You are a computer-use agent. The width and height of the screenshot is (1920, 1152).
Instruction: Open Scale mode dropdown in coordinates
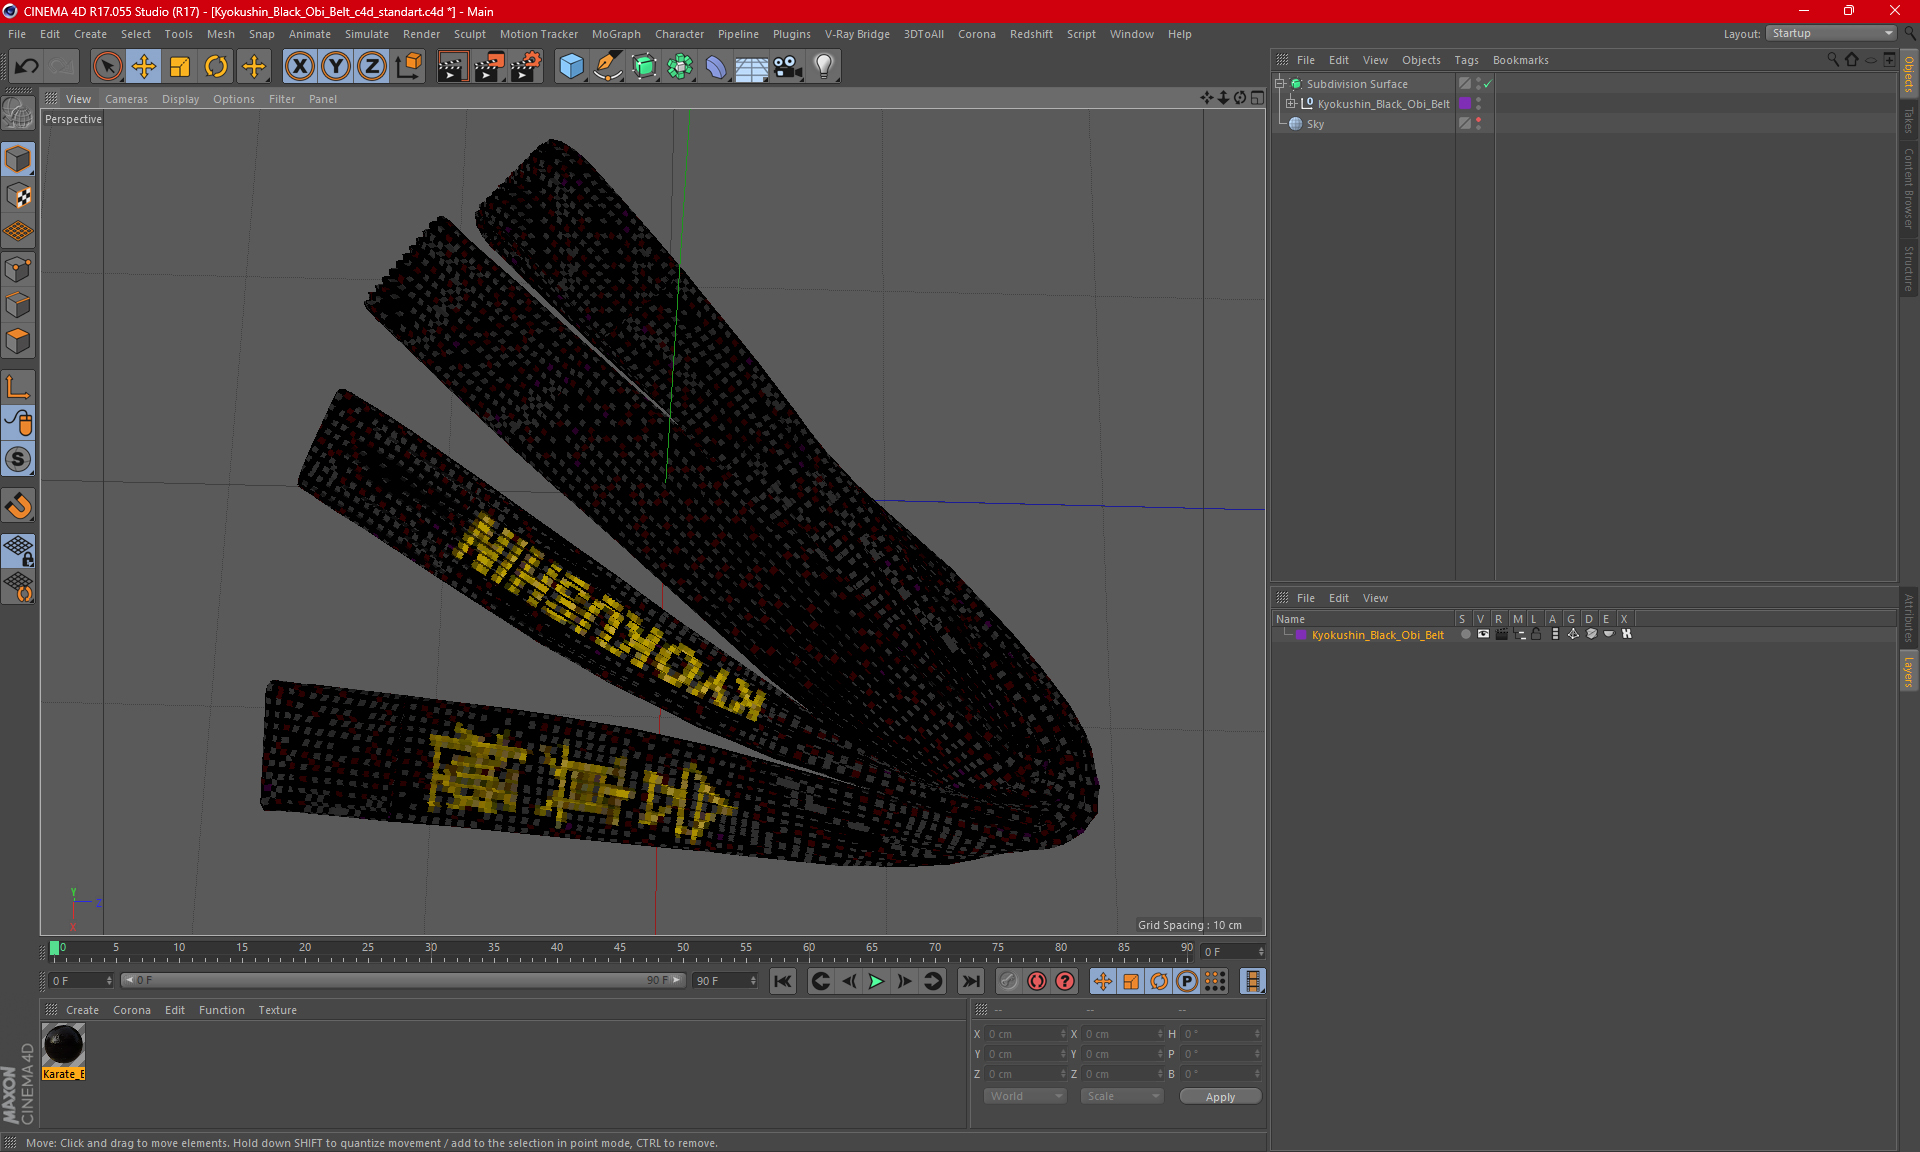tap(1122, 1096)
